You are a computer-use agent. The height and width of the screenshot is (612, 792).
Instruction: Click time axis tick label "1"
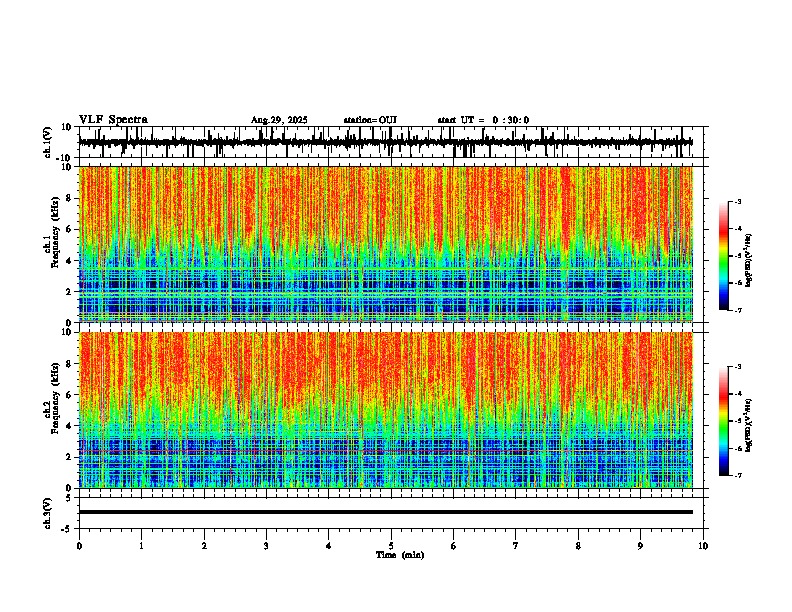[141, 546]
